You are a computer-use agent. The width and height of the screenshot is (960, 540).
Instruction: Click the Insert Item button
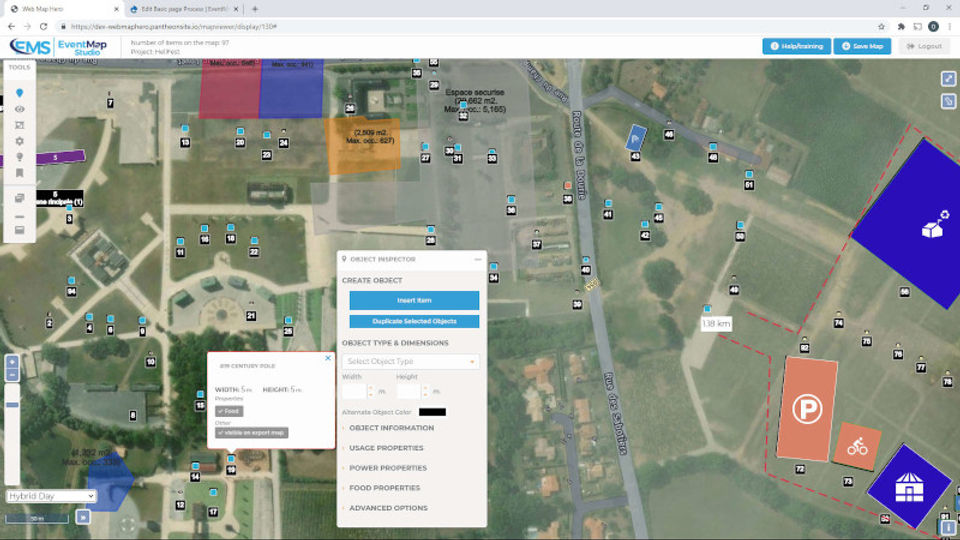click(x=414, y=301)
